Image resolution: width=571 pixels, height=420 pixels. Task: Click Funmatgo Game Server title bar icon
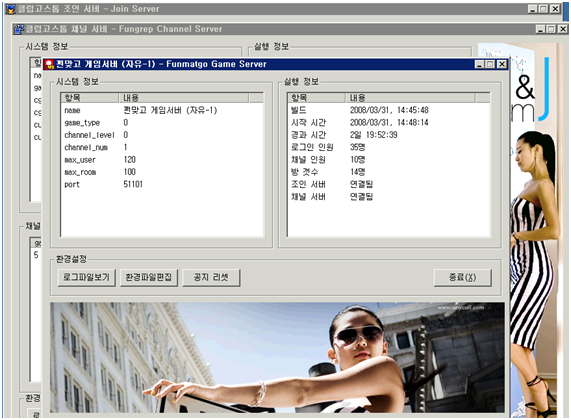tap(49, 64)
